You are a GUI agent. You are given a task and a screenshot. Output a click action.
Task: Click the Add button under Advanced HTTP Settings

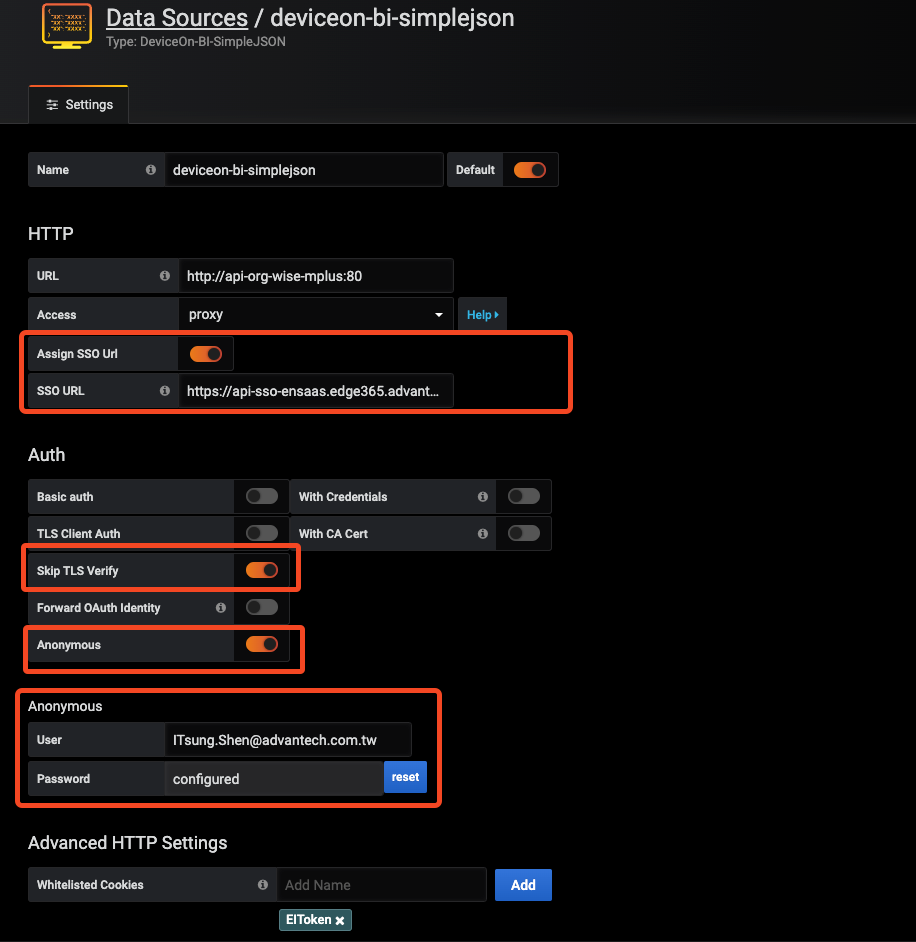coord(523,884)
